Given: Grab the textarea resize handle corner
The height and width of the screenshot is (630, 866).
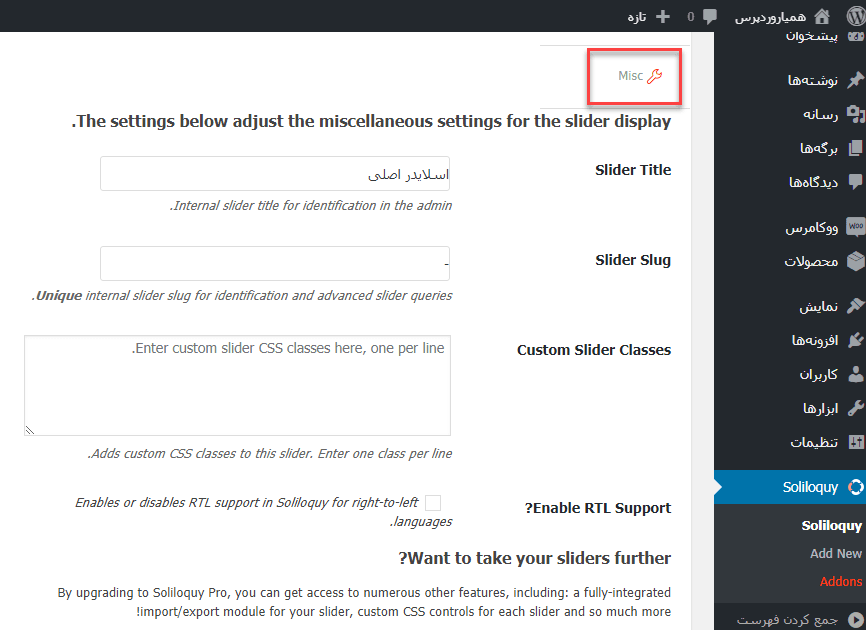Looking at the screenshot, I should coord(30,430).
